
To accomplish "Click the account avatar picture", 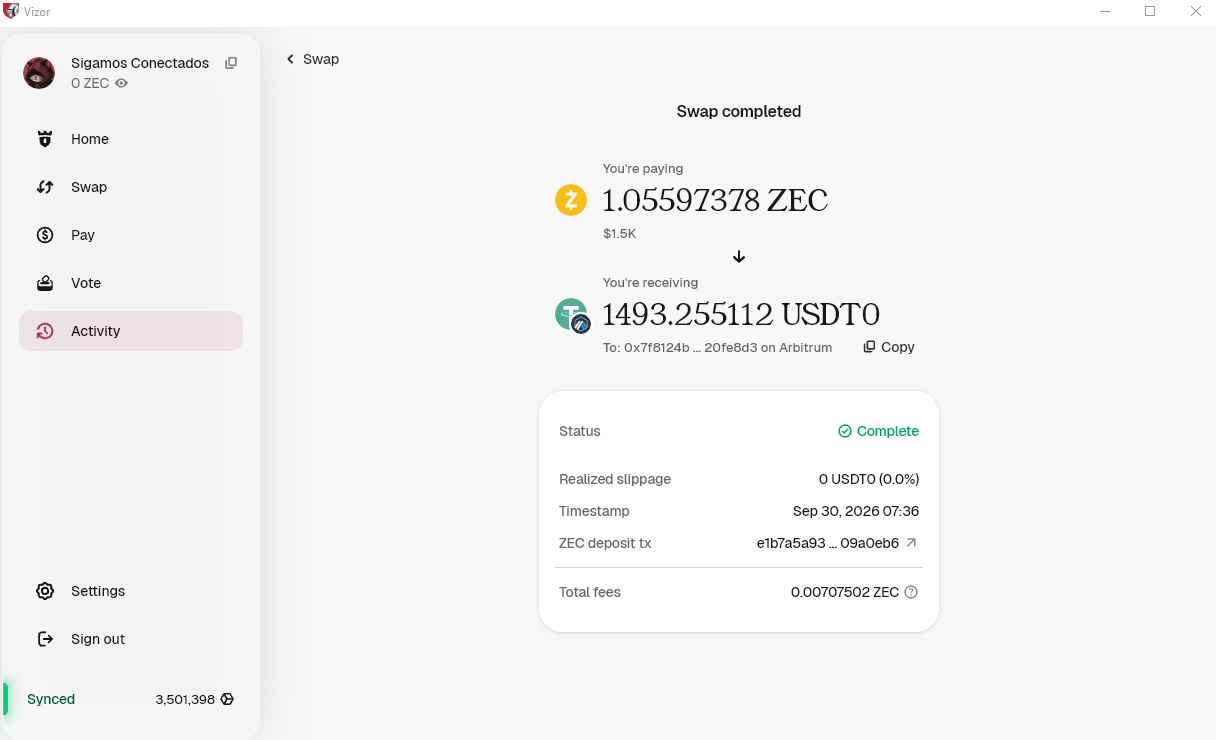I will tap(39, 73).
